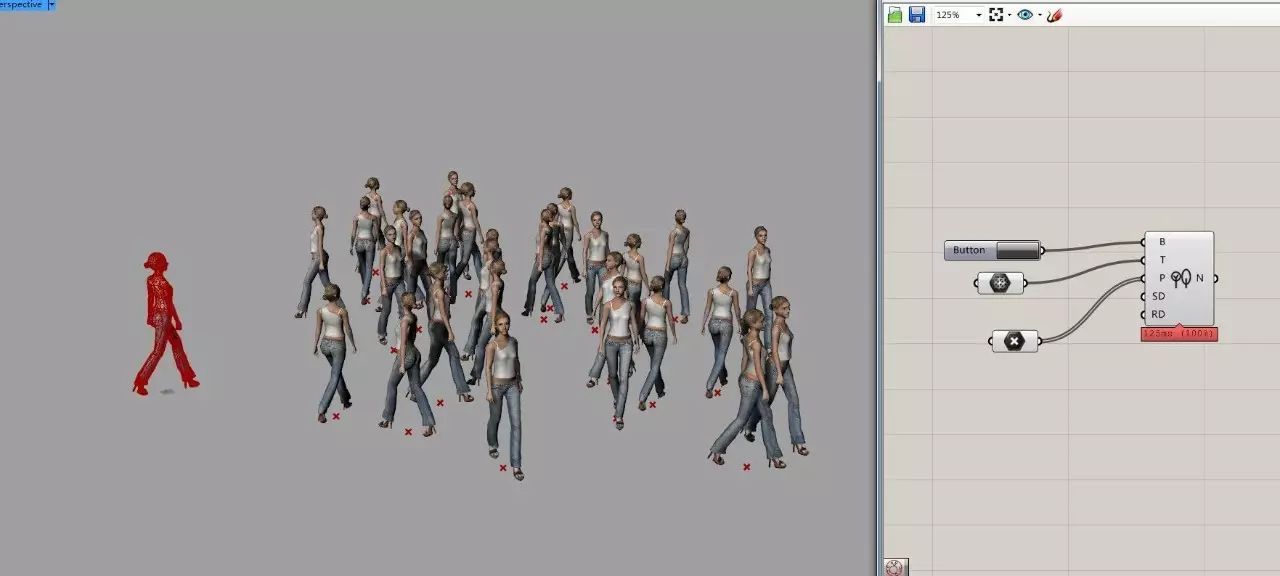
Task: Toggle the preview eye icon
Action: [1025, 15]
